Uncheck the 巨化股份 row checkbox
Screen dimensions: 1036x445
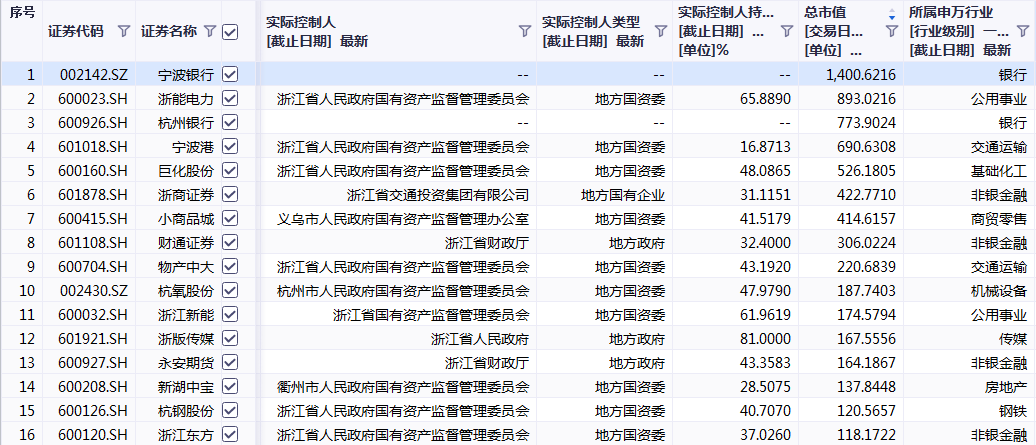[x=230, y=170]
